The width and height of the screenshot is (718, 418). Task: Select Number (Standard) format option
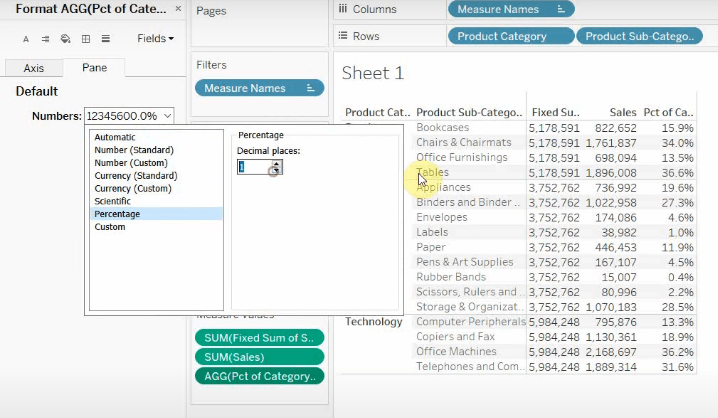(x=132, y=150)
